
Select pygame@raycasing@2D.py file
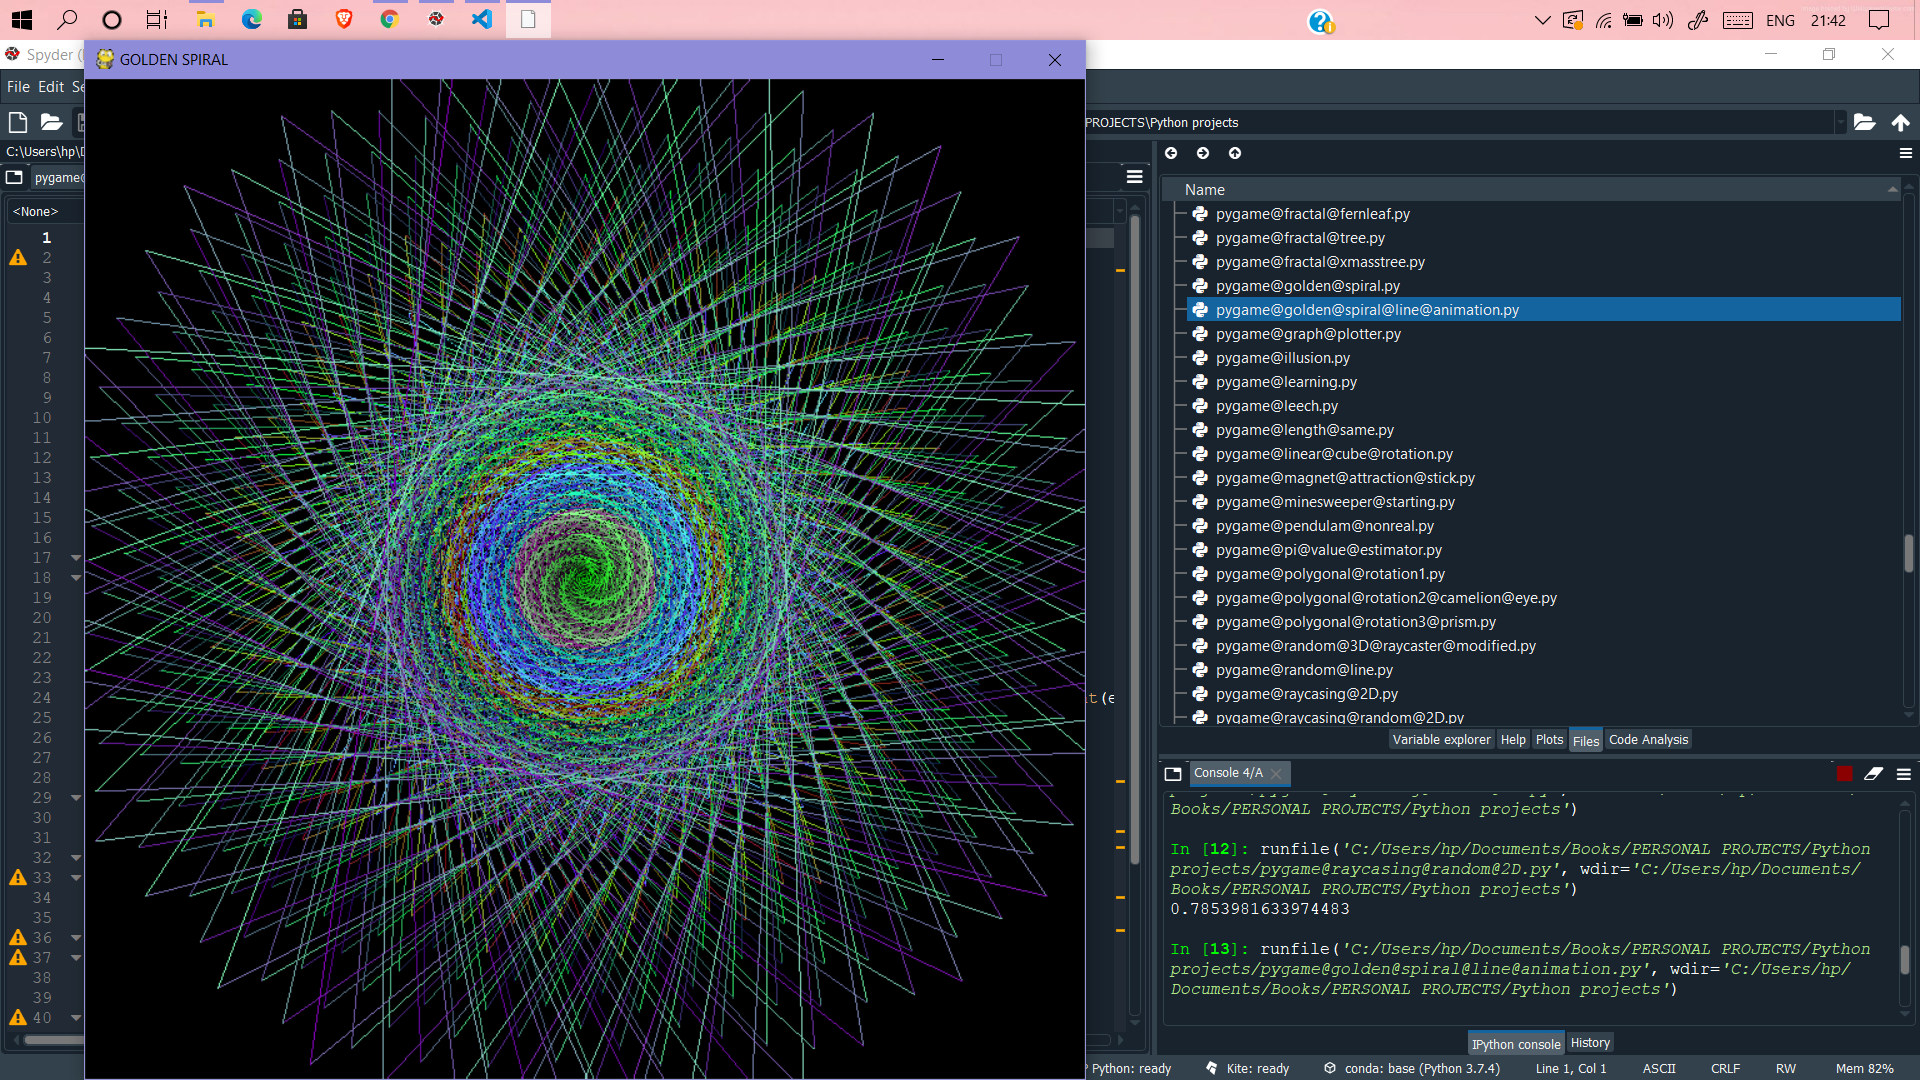point(1307,694)
